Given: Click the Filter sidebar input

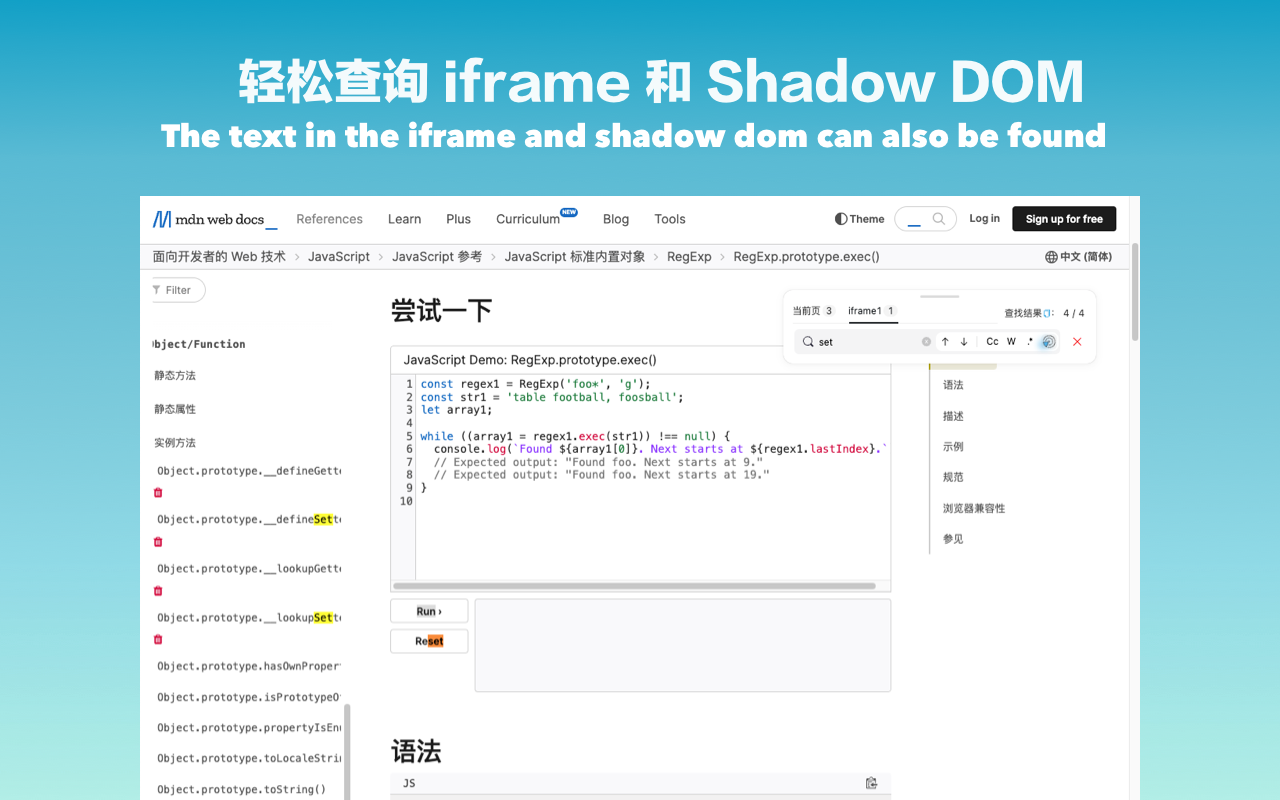Looking at the screenshot, I should 178,290.
